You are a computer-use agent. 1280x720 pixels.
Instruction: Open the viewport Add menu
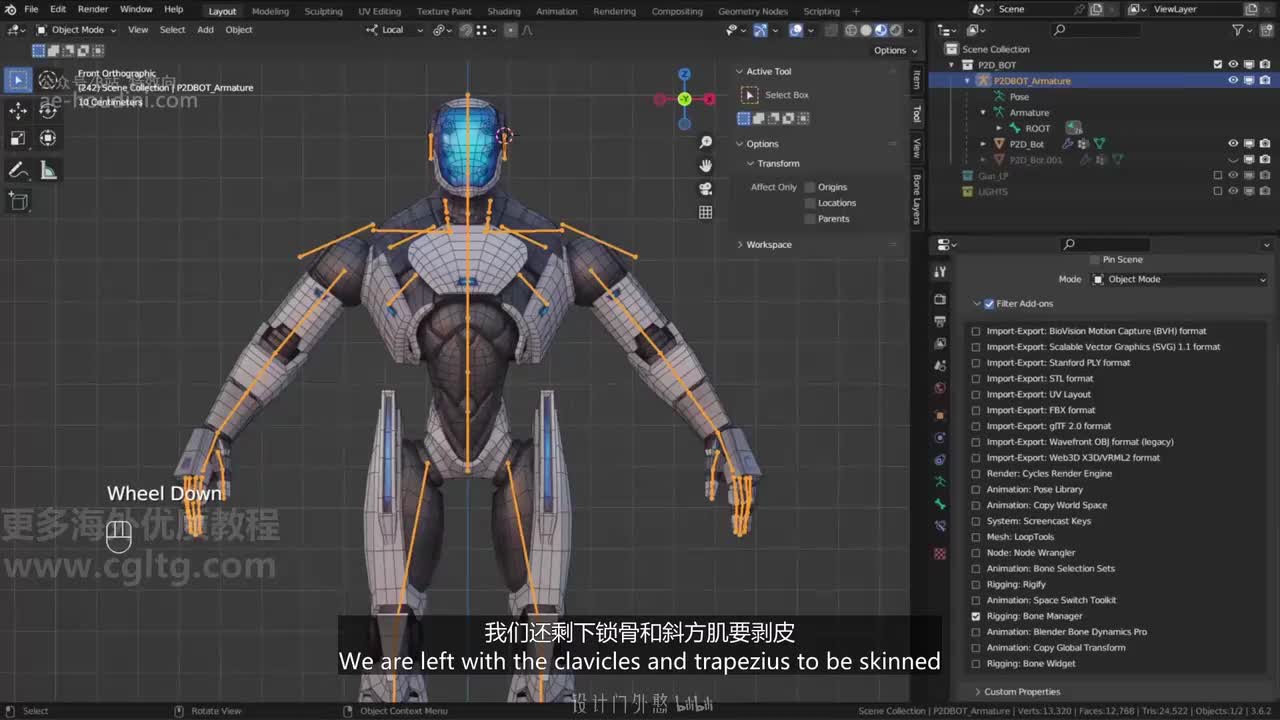tap(205, 30)
